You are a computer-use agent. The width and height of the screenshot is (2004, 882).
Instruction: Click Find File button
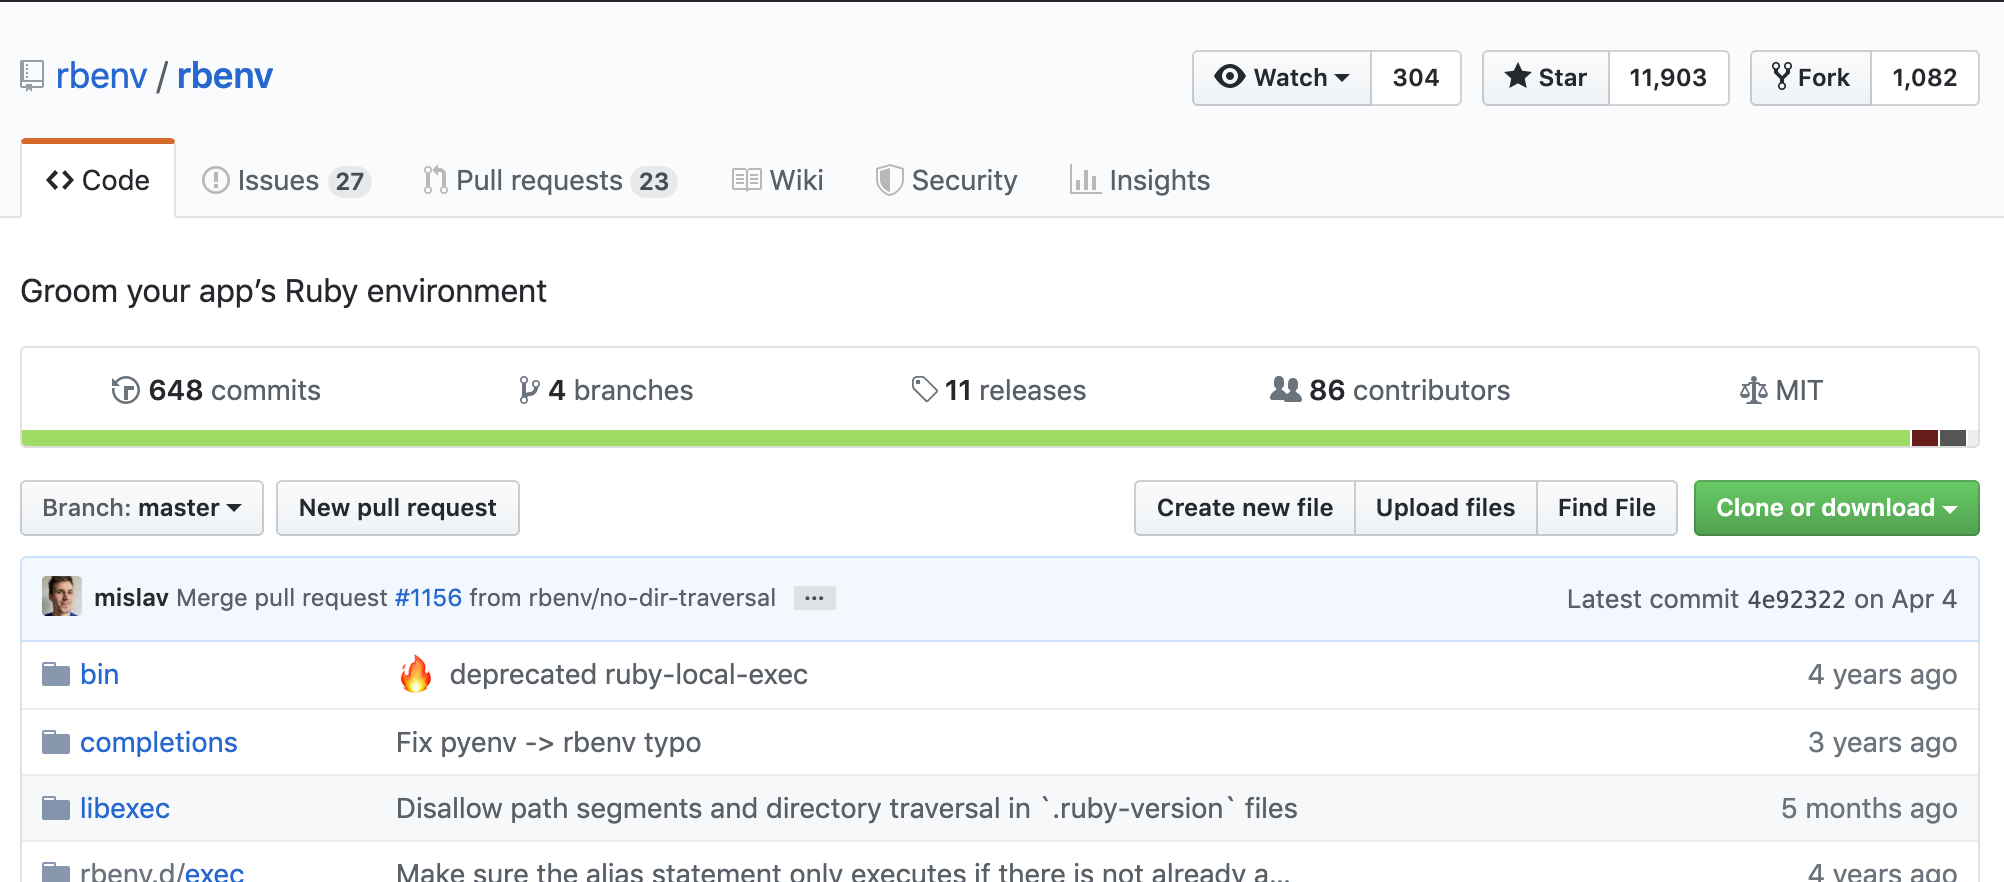click(1607, 508)
